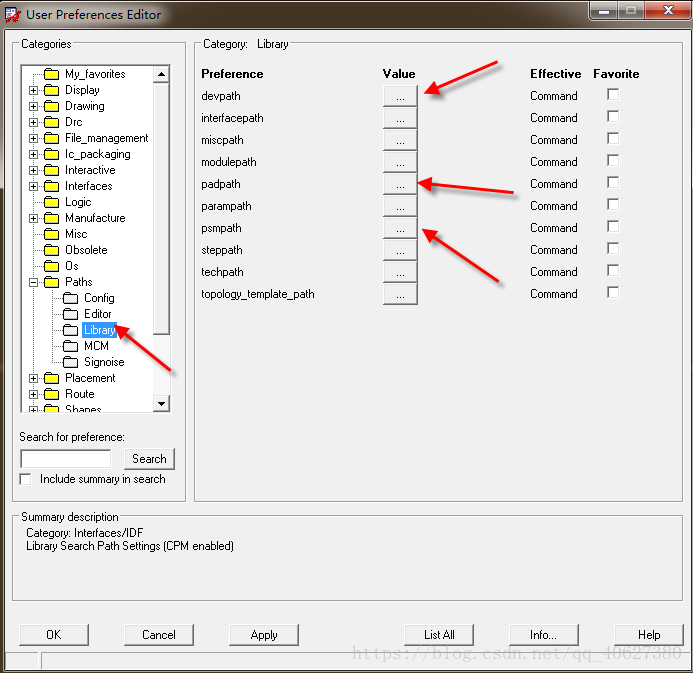Screen dimensions: 693x673
Task: Select the Misc category item
Action: click(78, 234)
